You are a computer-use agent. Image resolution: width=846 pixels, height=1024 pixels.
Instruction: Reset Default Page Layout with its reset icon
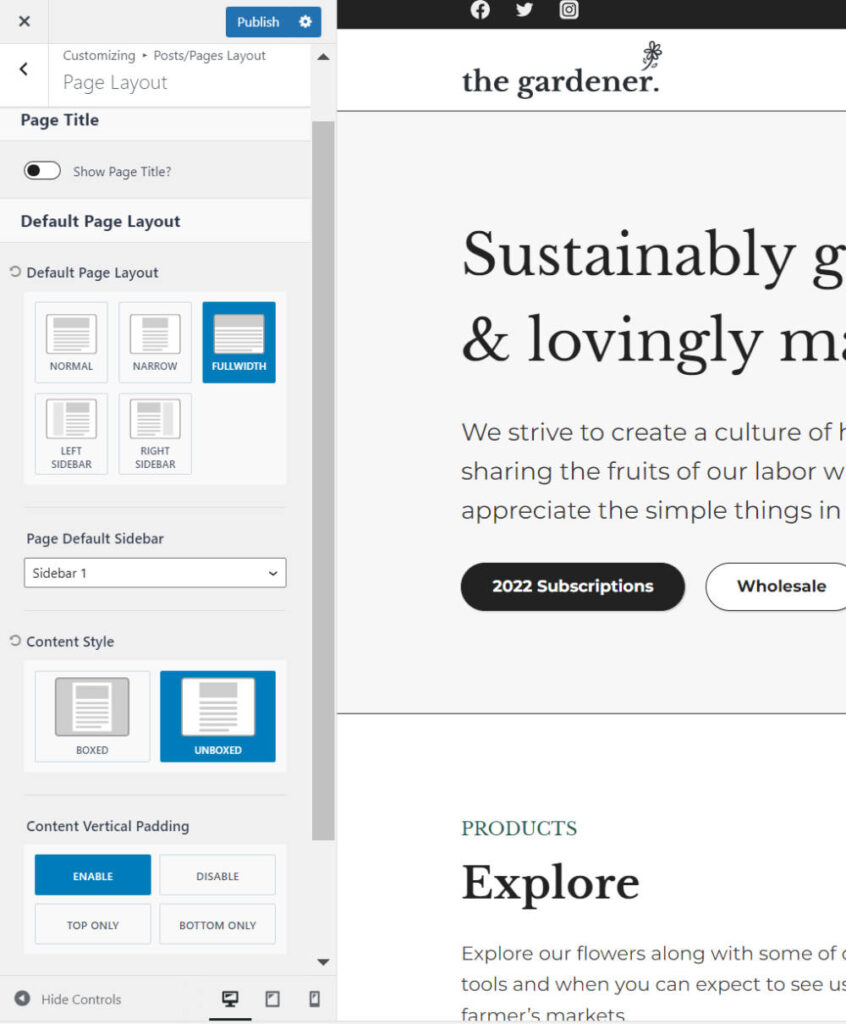pos(15,272)
